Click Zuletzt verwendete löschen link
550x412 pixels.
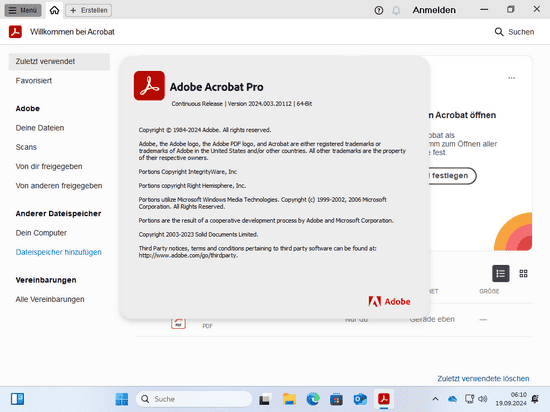pos(483,379)
